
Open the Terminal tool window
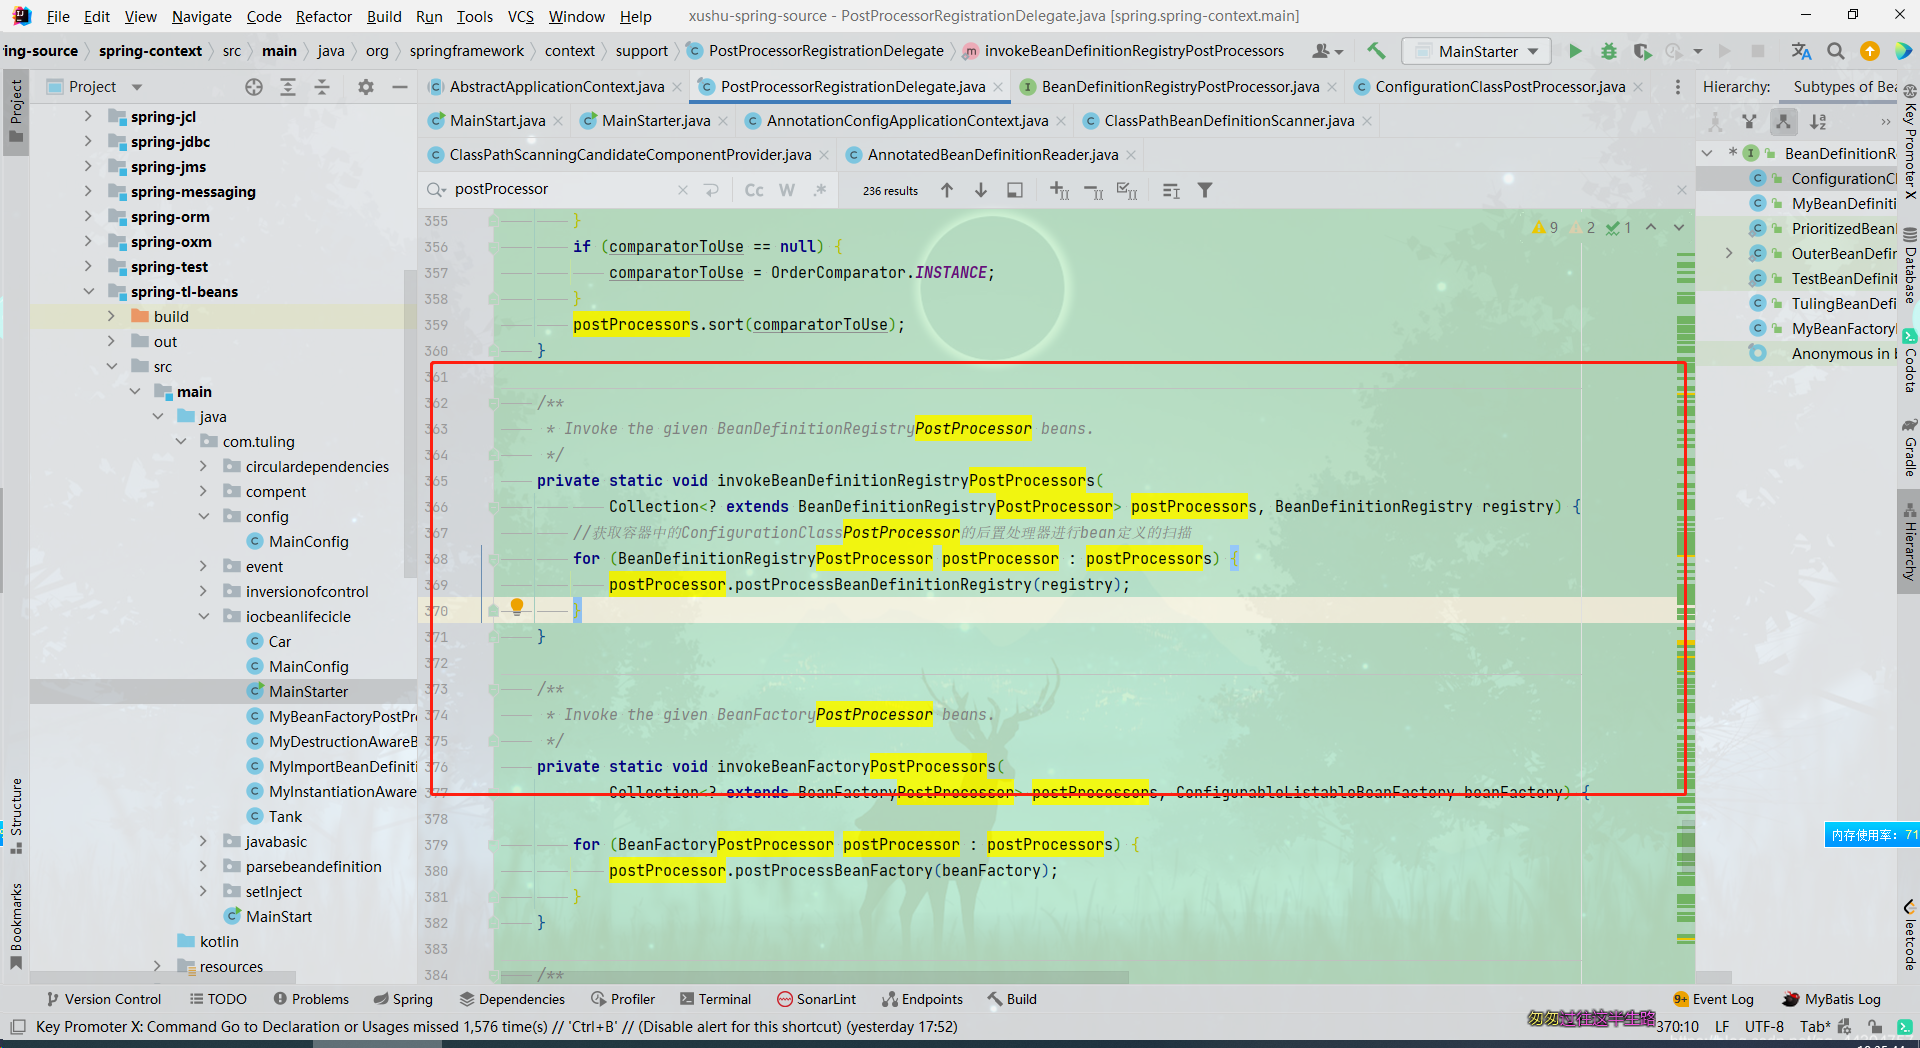tap(715, 999)
